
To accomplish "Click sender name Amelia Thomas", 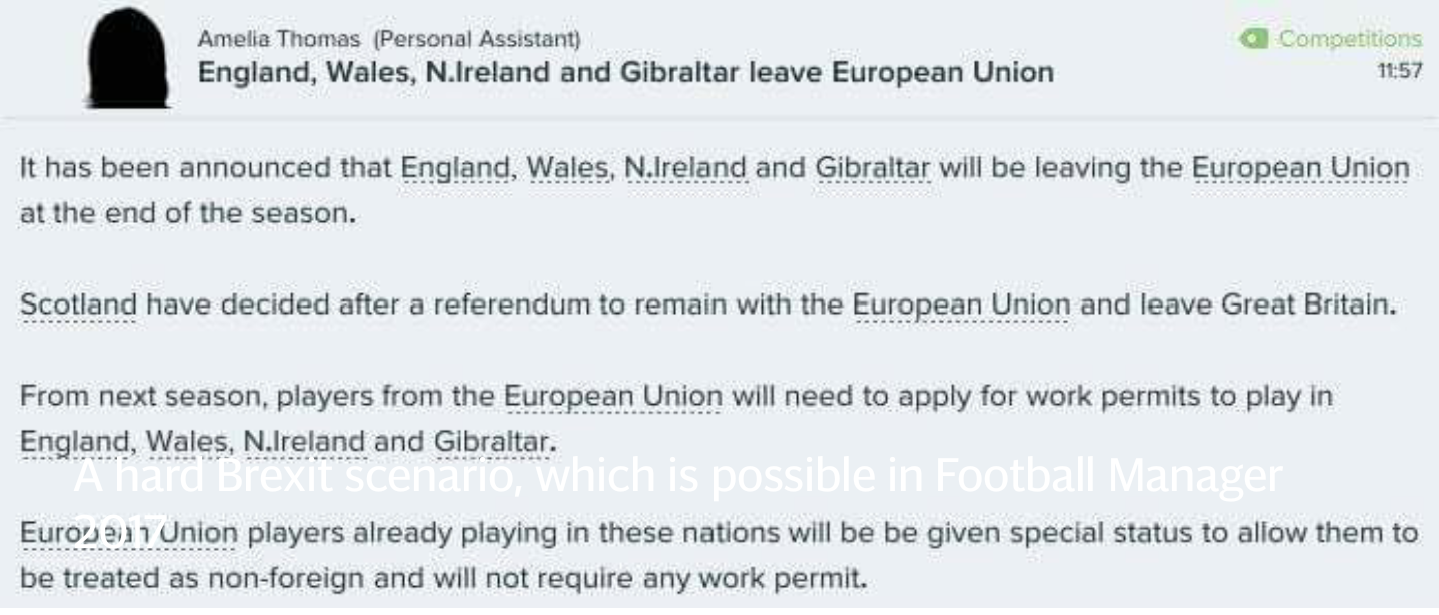I will coord(280,39).
